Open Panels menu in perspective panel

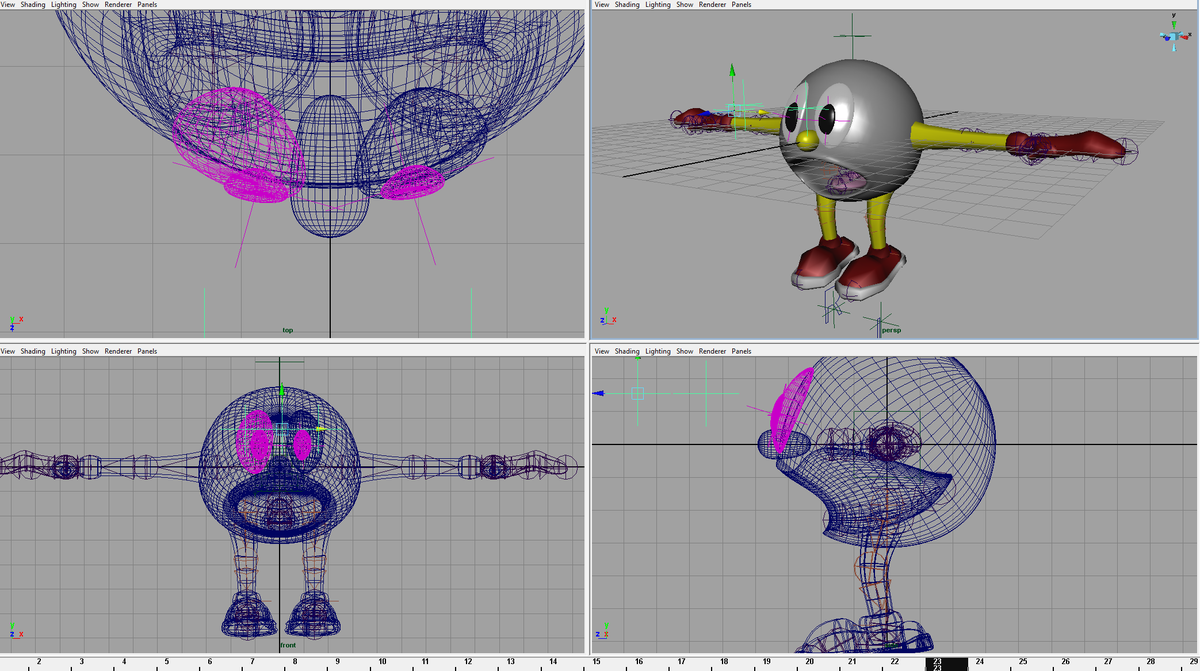coord(741,4)
